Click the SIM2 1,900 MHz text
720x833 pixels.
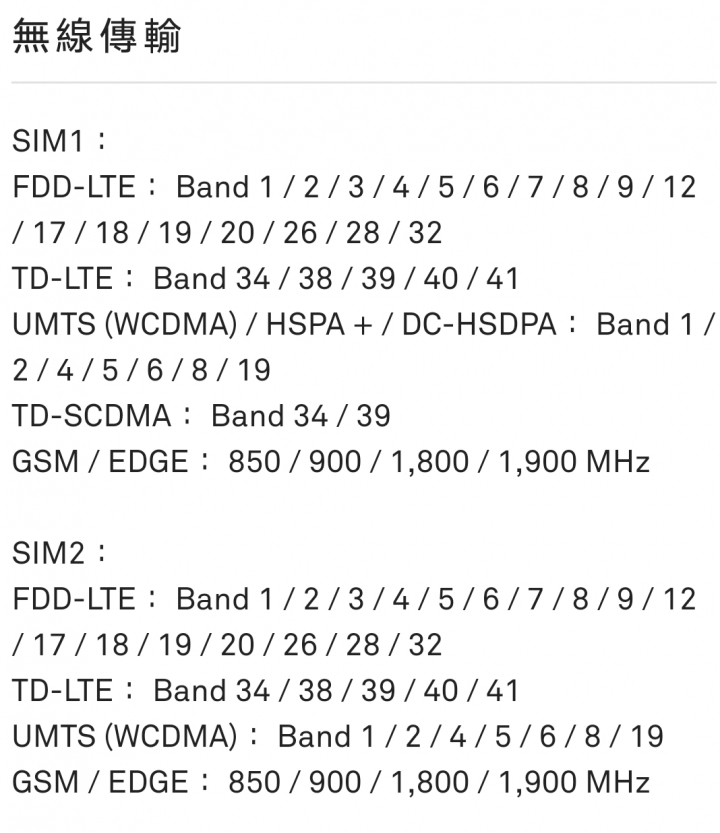[574, 782]
